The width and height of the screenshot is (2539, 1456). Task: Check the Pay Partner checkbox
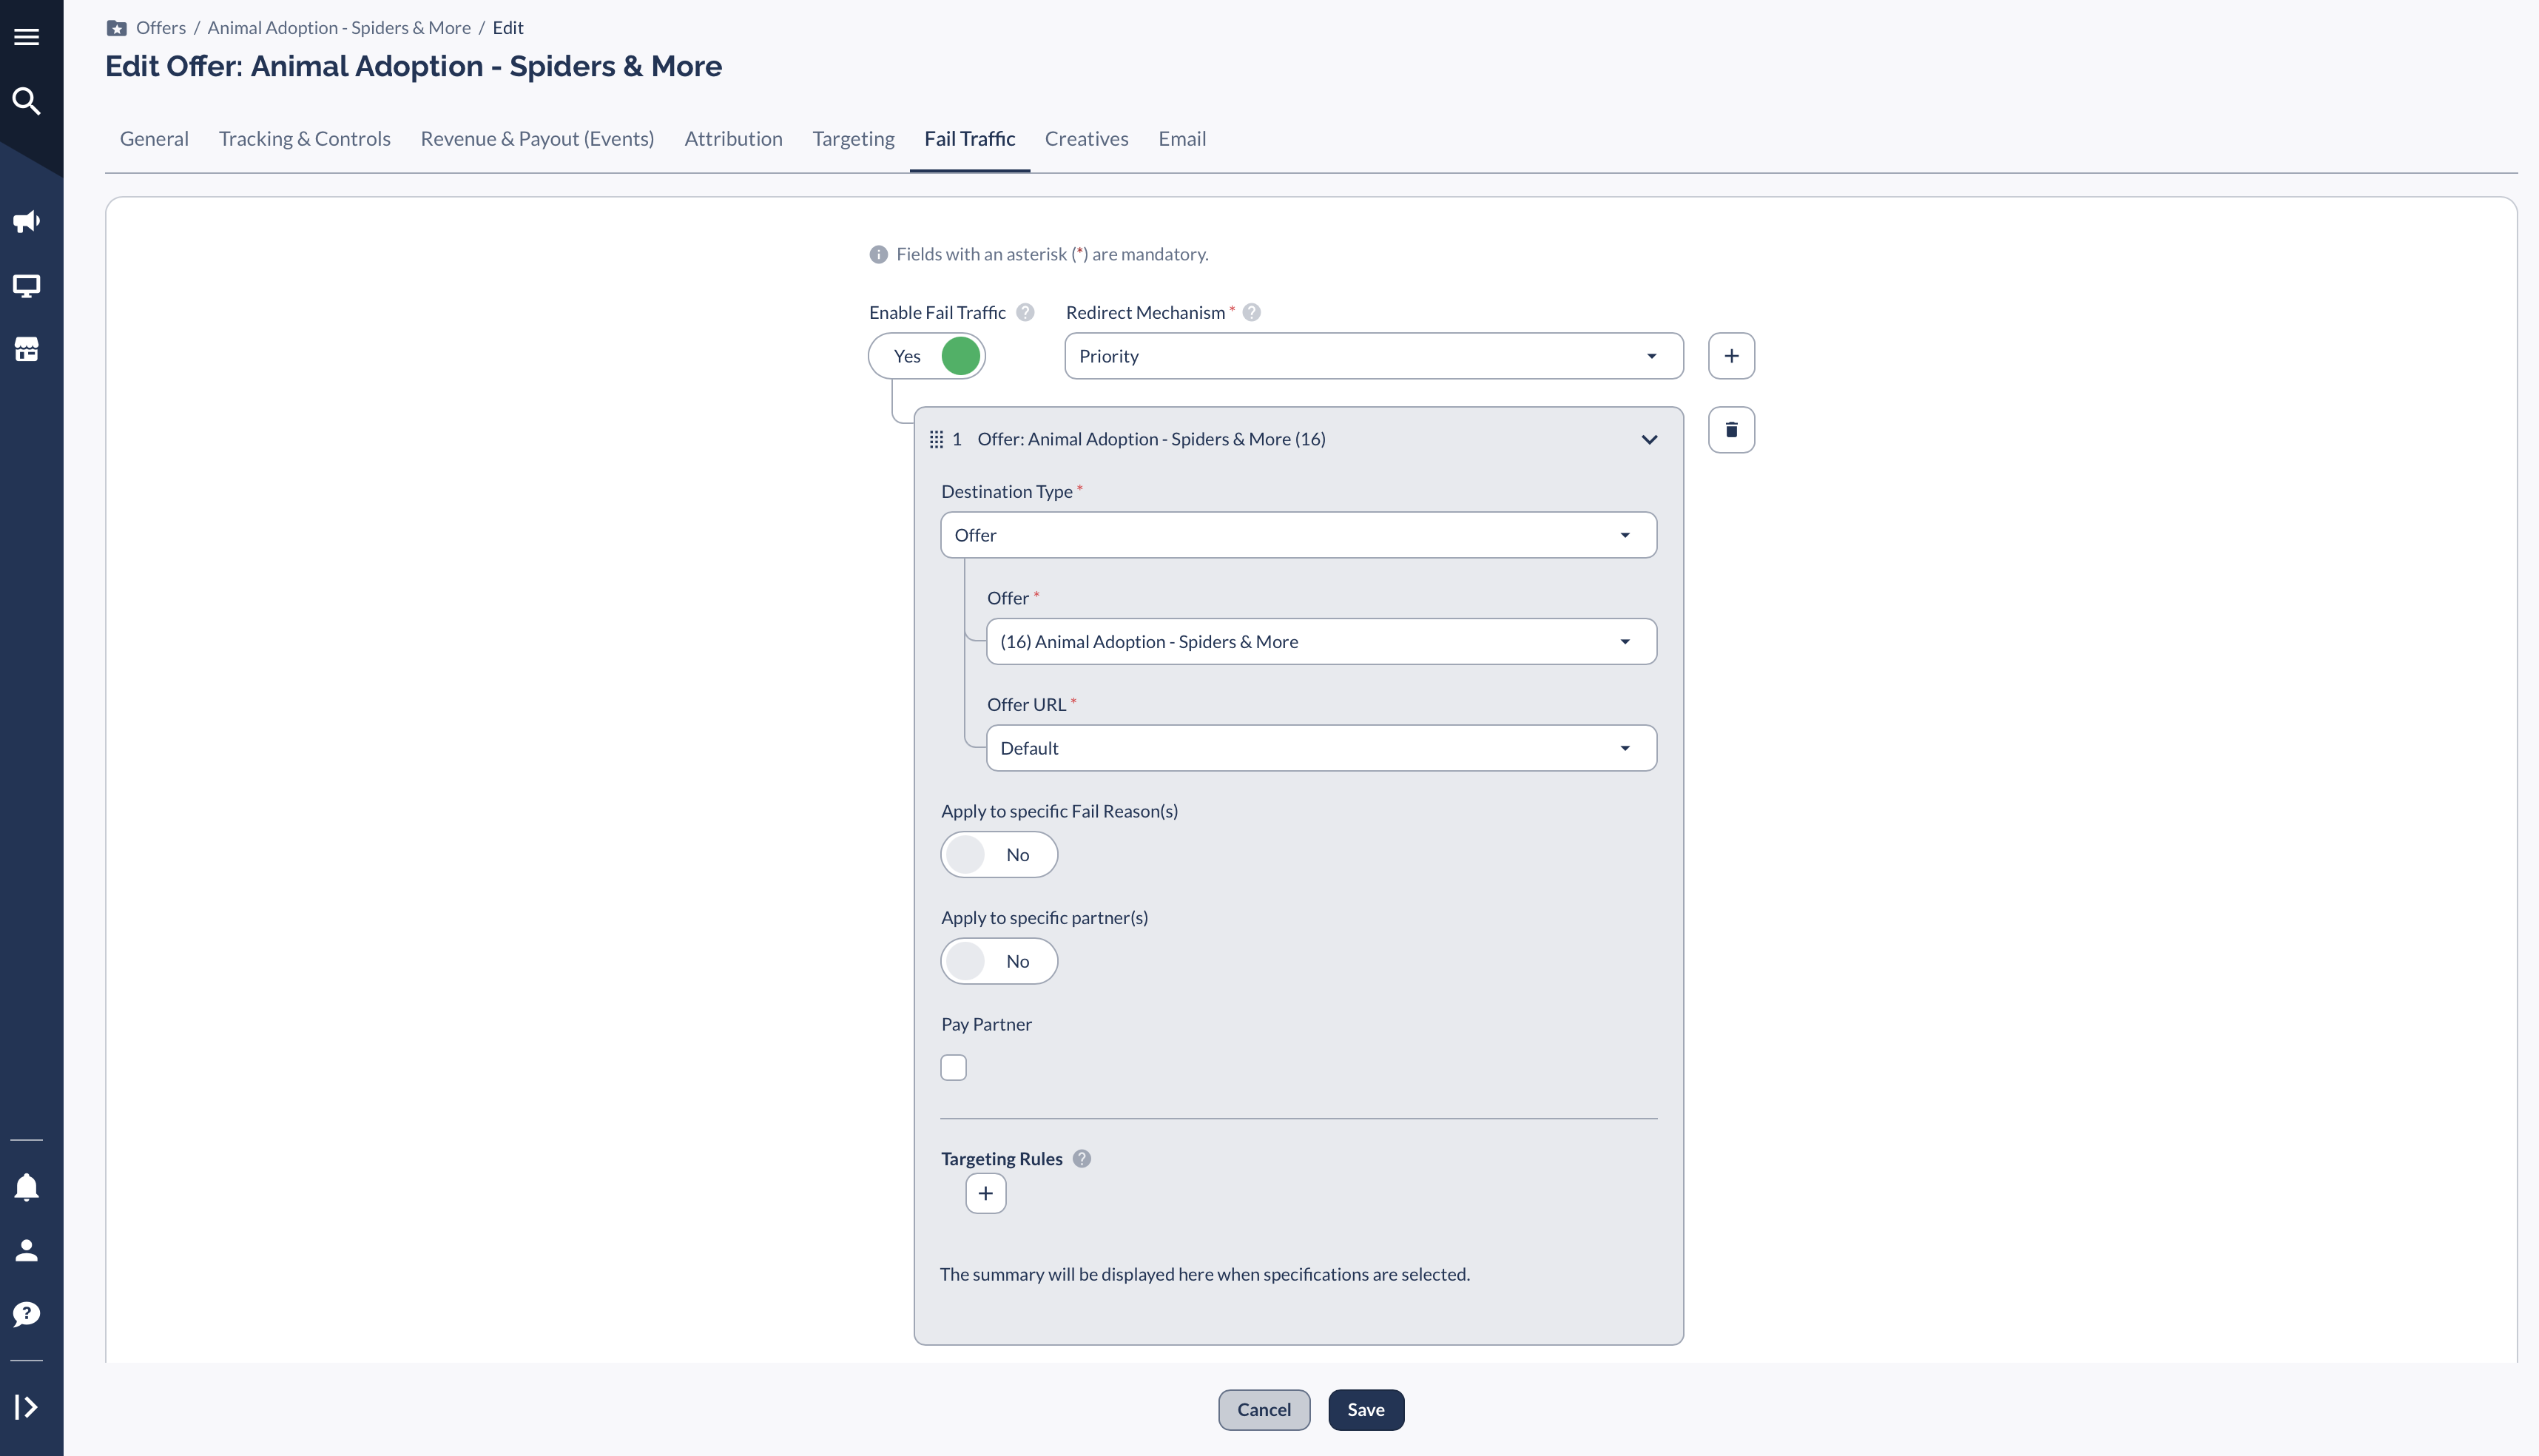pos(953,1068)
